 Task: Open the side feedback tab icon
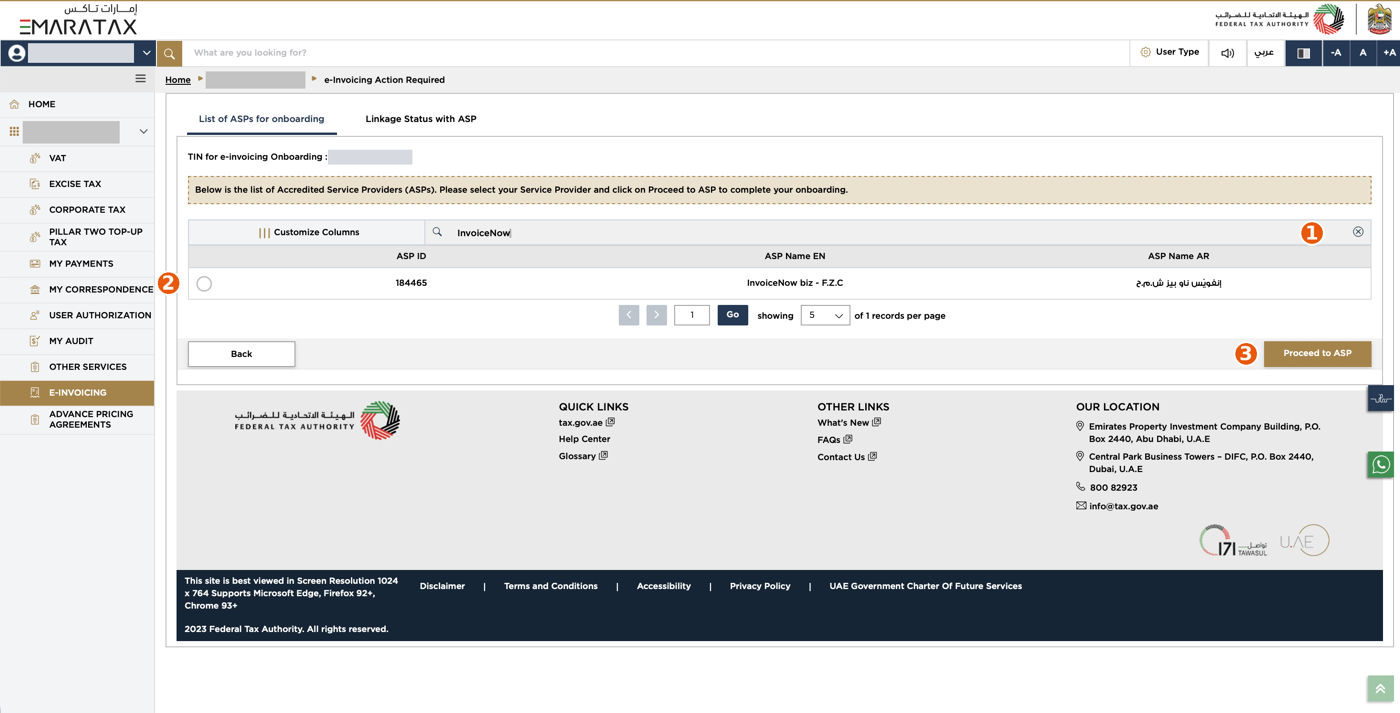click(1381, 398)
